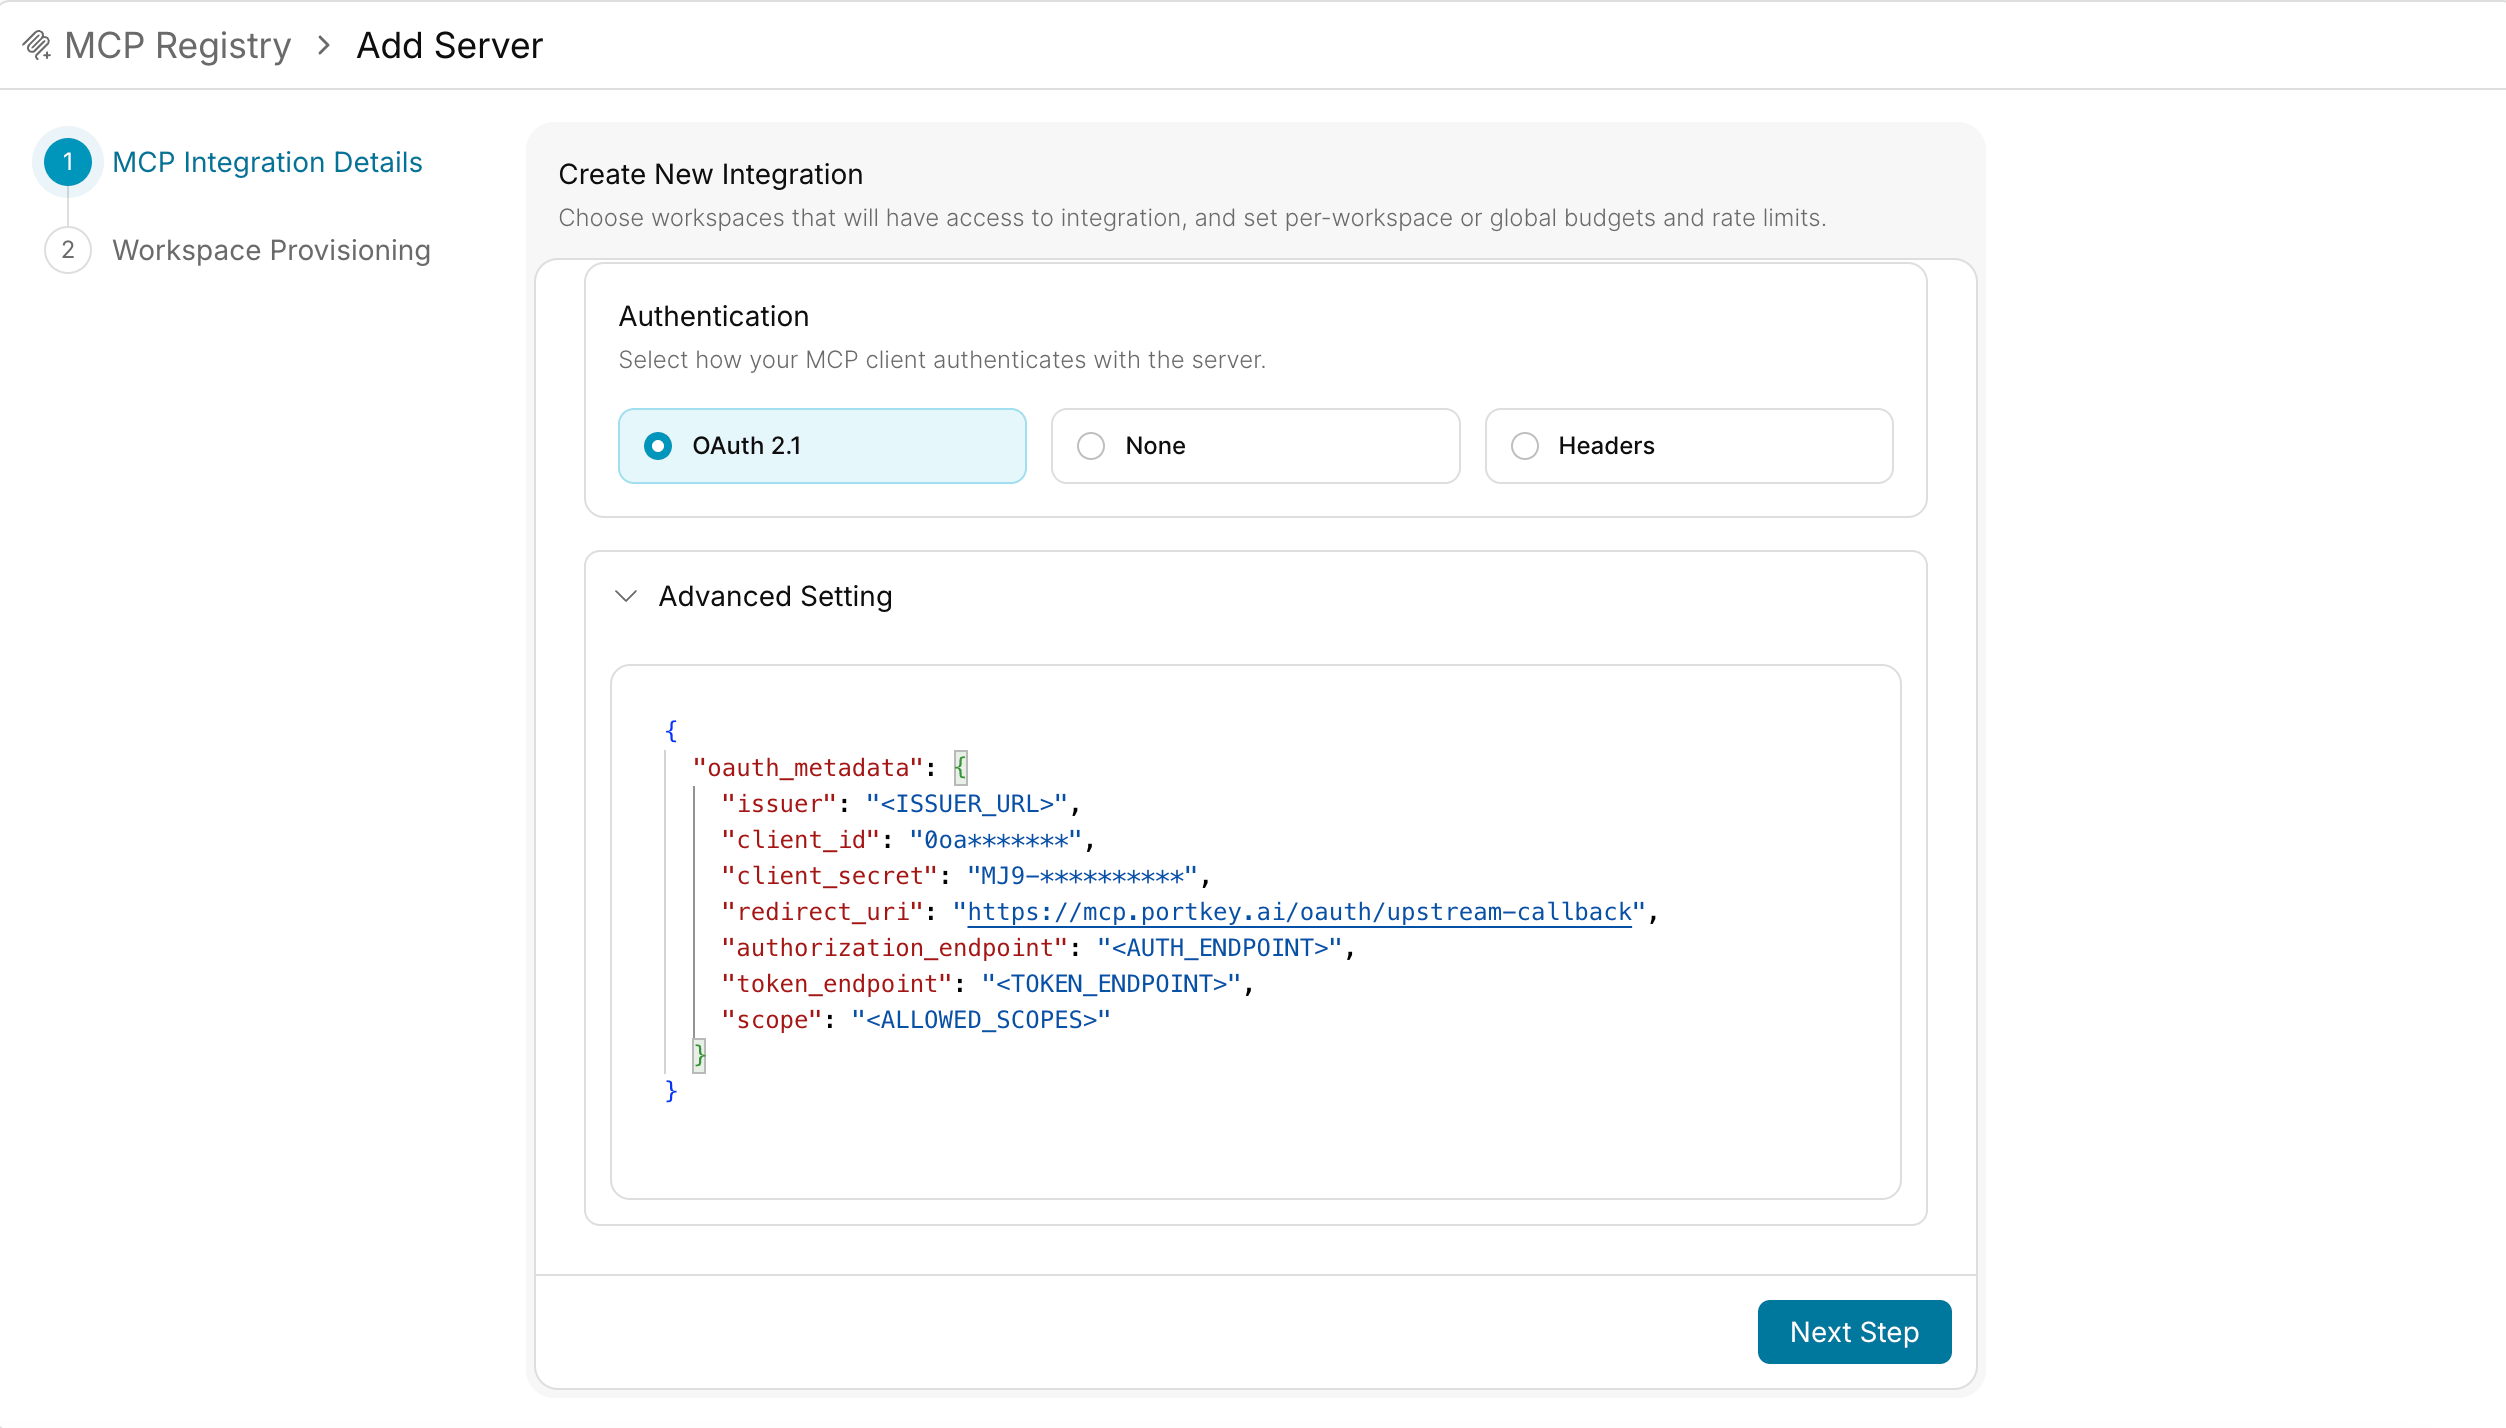The image size is (2506, 1428).
Task: Proceed with the Next Step button
Action: [1854, 1332]
